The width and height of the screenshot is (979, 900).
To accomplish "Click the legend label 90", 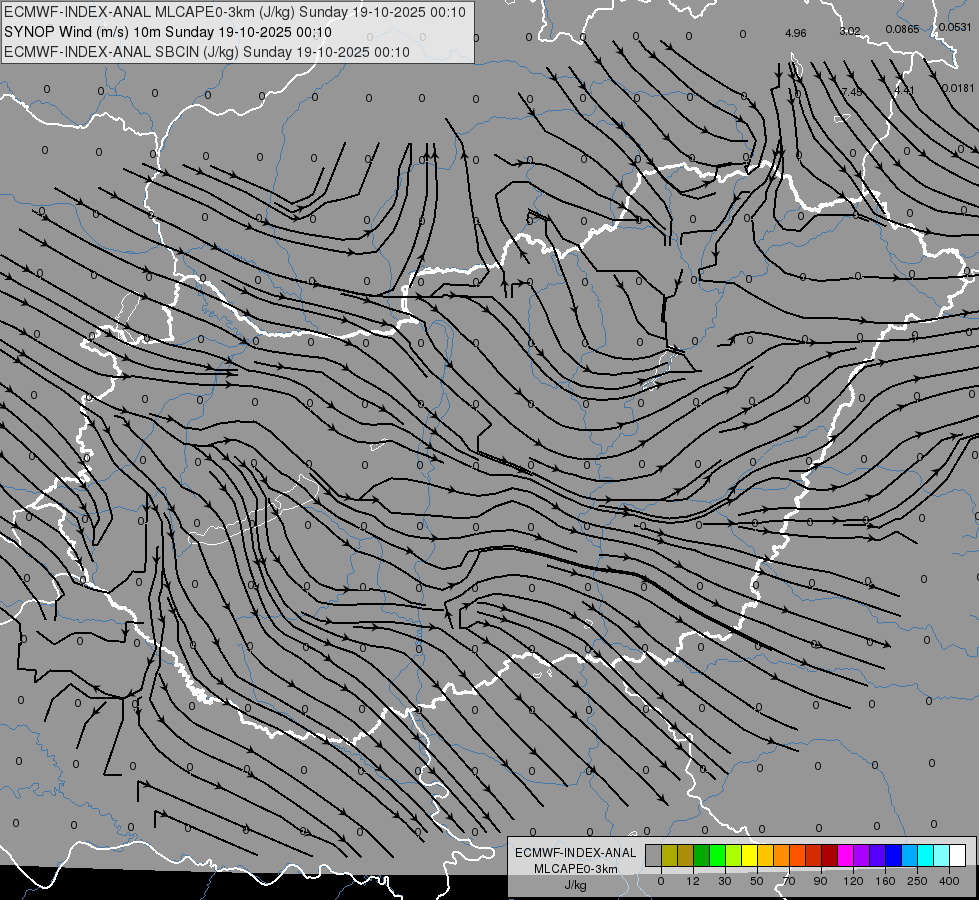I will 820,881.
